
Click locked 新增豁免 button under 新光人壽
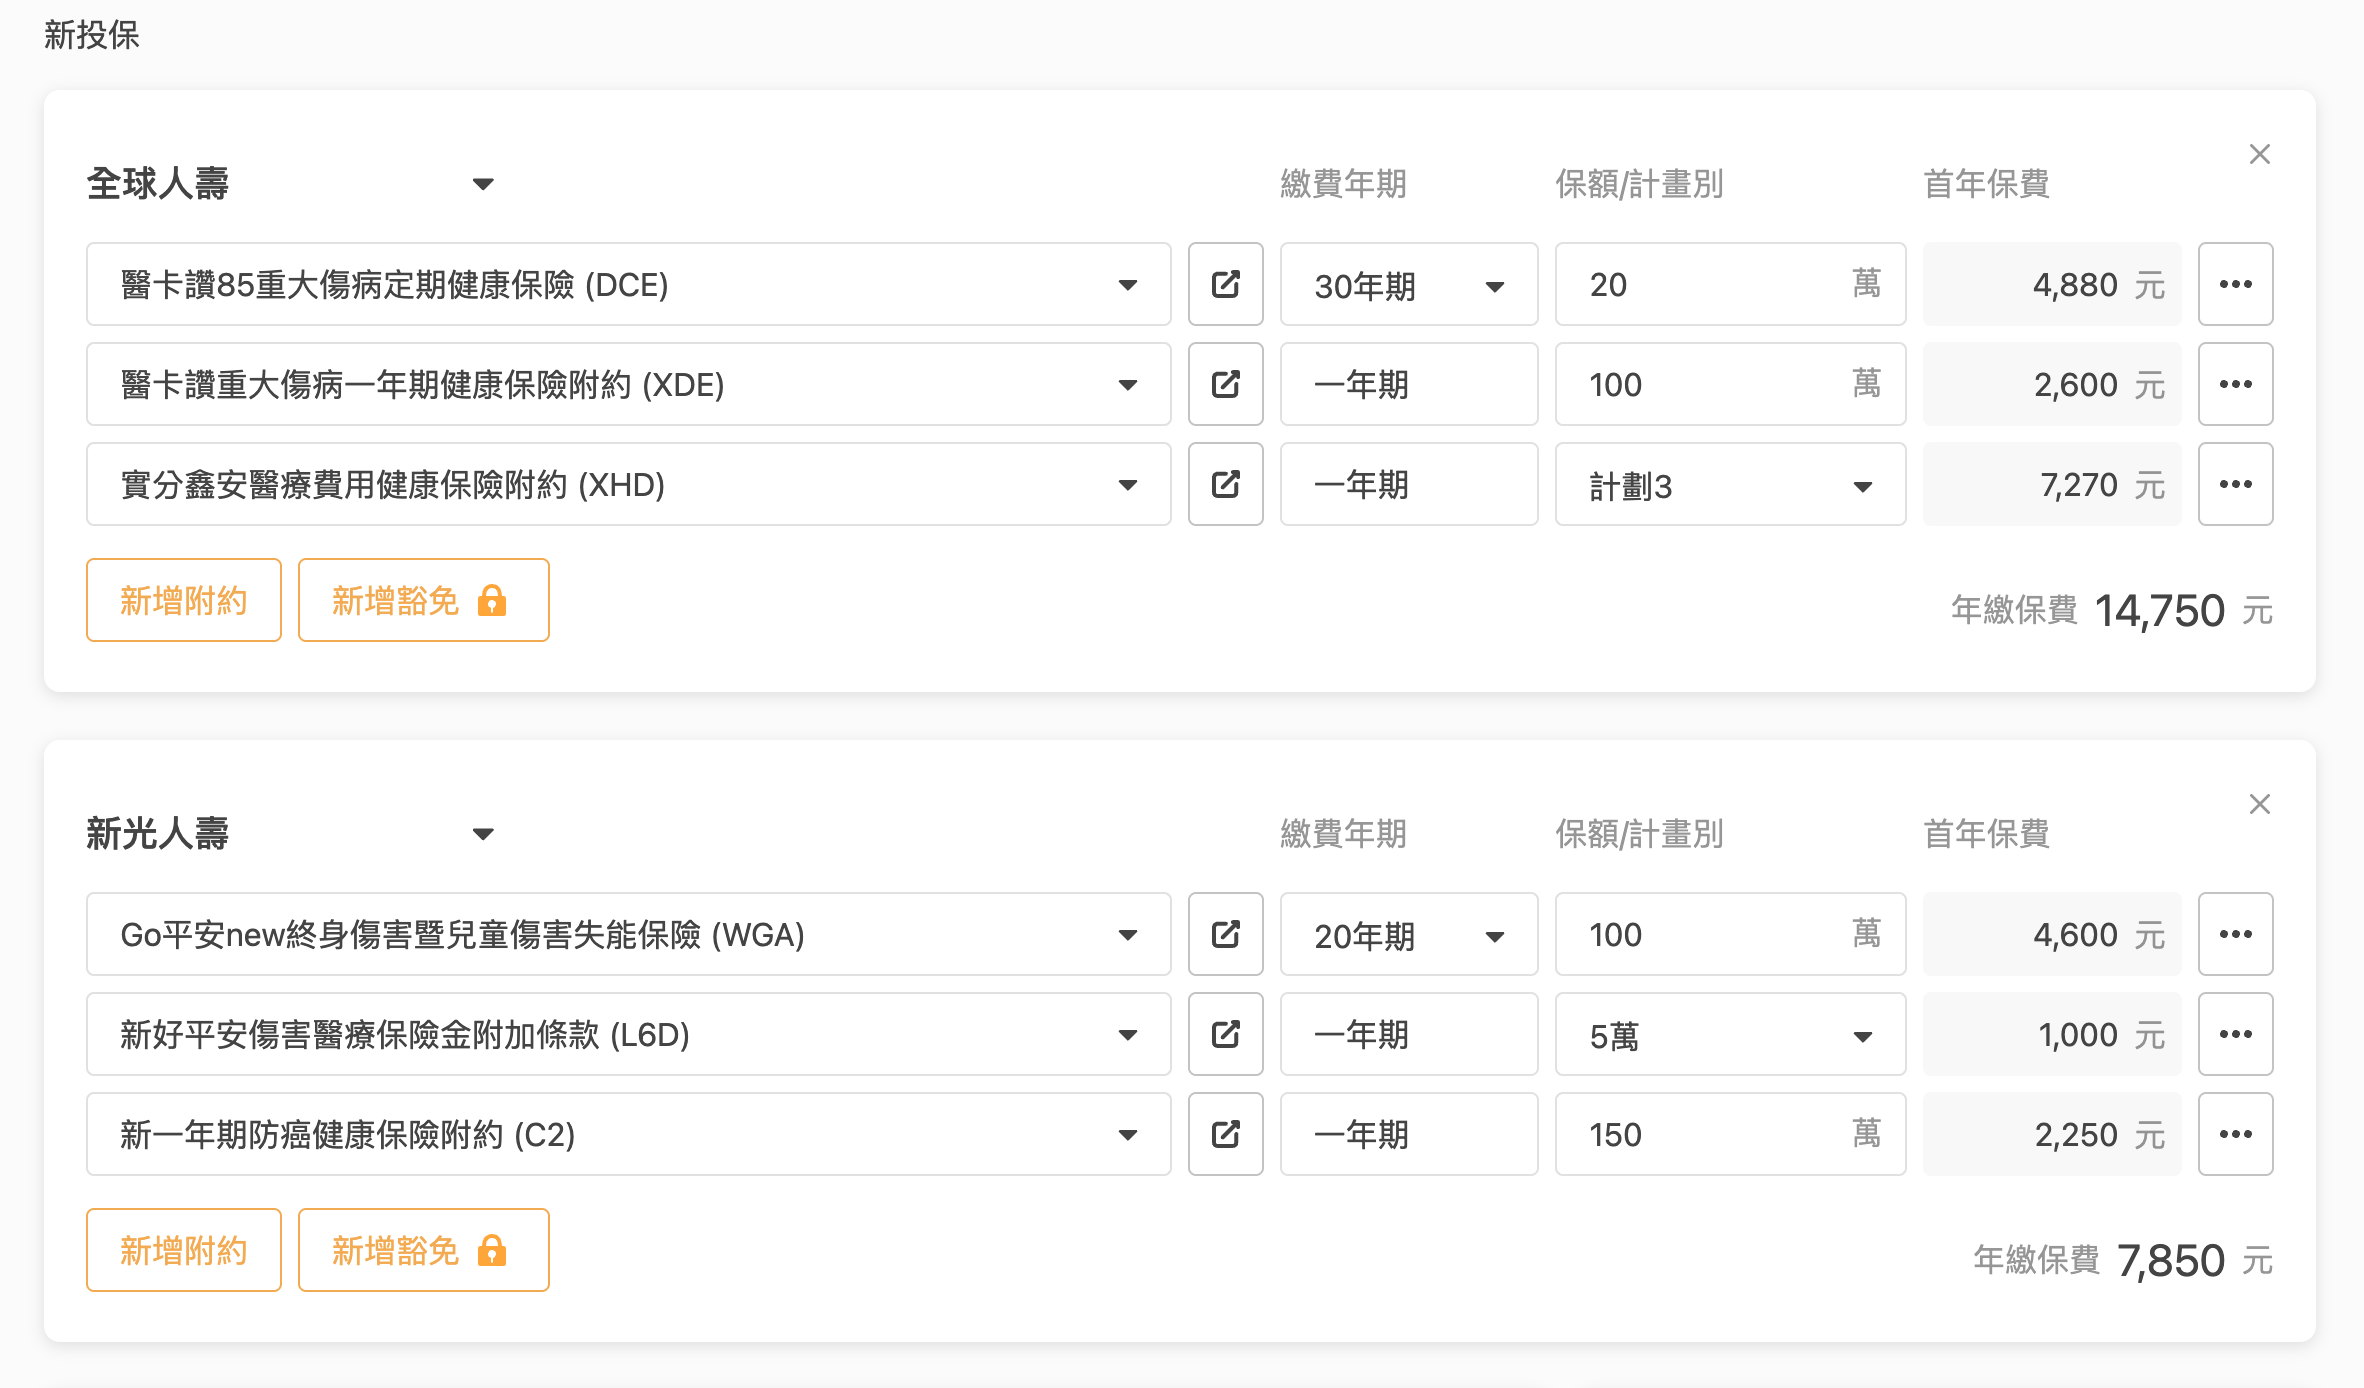coord(423,1250)
